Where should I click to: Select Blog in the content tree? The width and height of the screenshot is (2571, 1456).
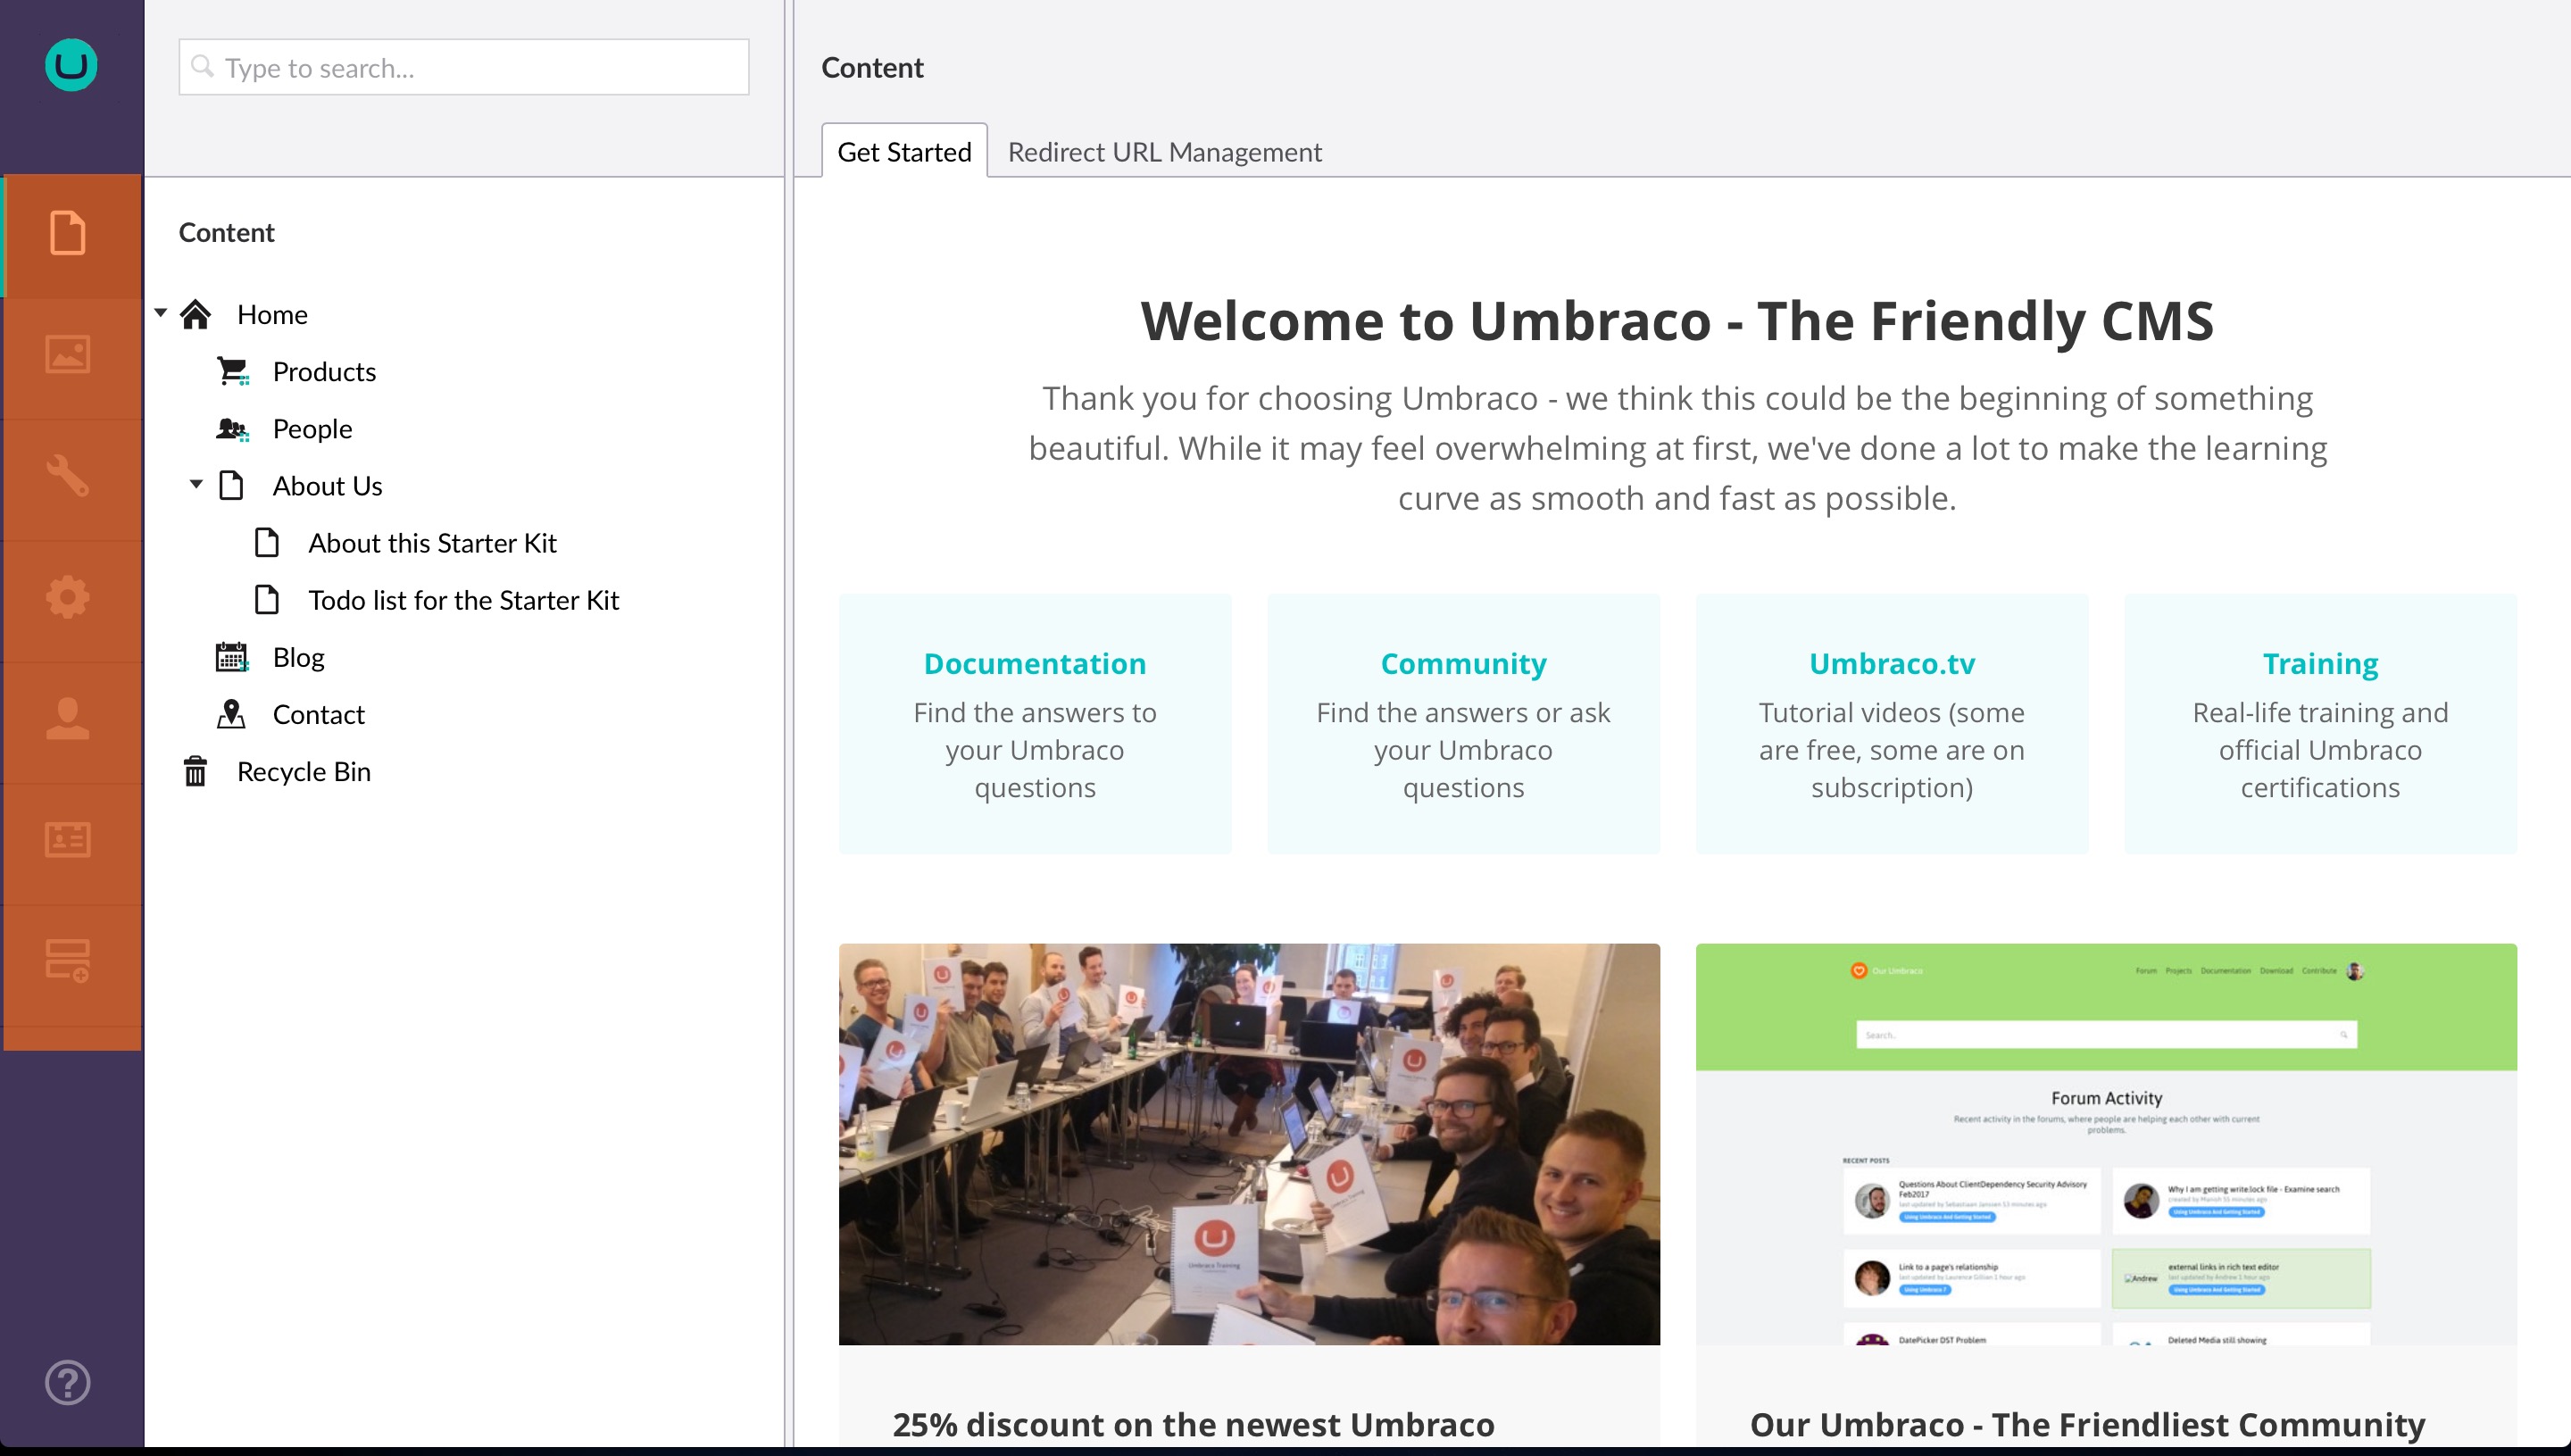[x=298, y=657]
